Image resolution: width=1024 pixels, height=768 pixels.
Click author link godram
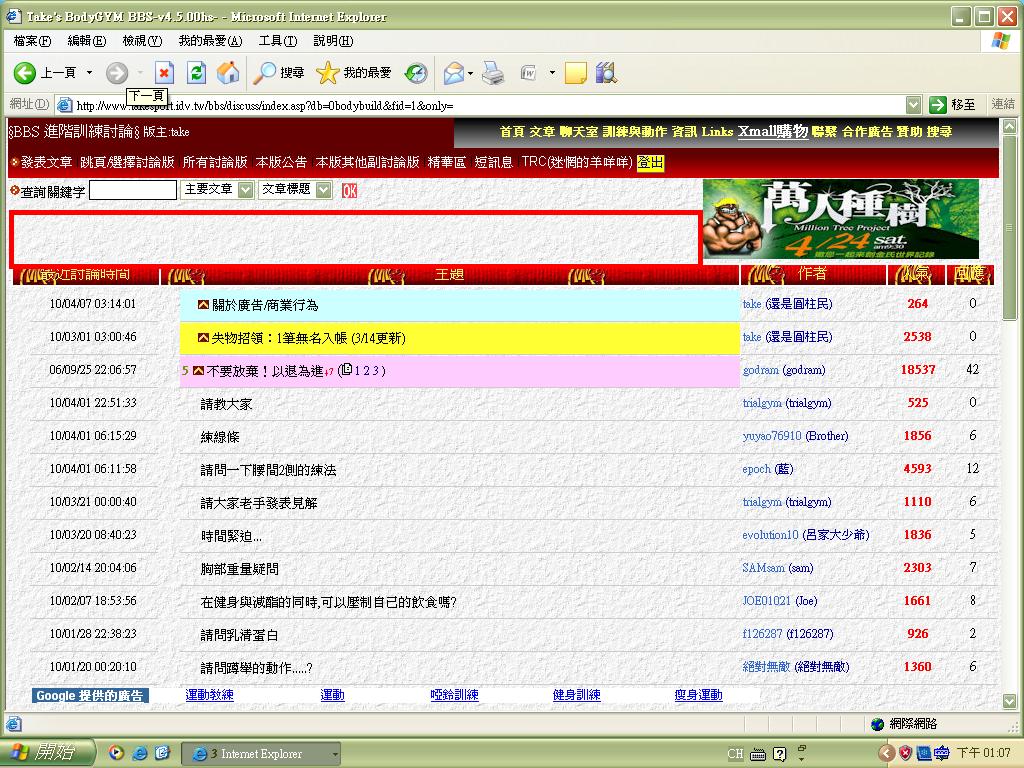(x=761, y=370)
